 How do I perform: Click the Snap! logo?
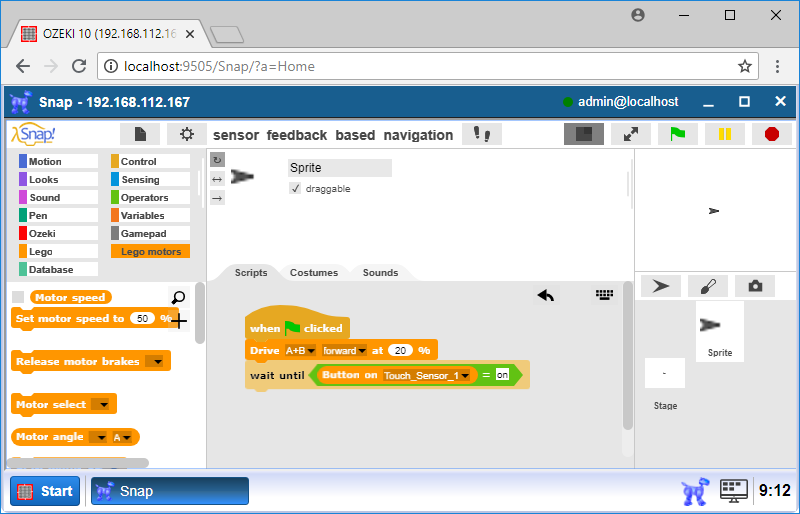(x=34, y=134)
